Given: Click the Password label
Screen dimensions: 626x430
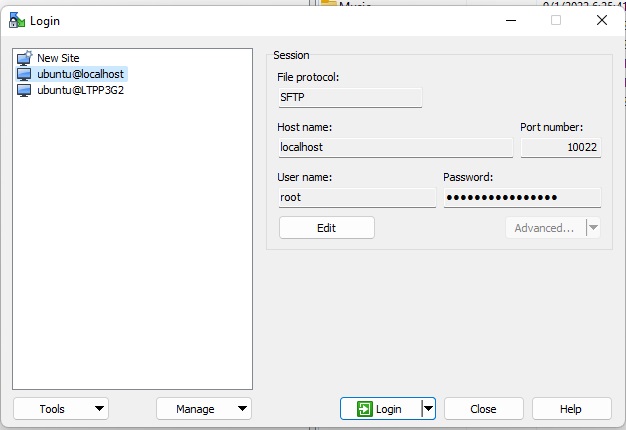Looking at the screenshot, I should click(468, 177).
